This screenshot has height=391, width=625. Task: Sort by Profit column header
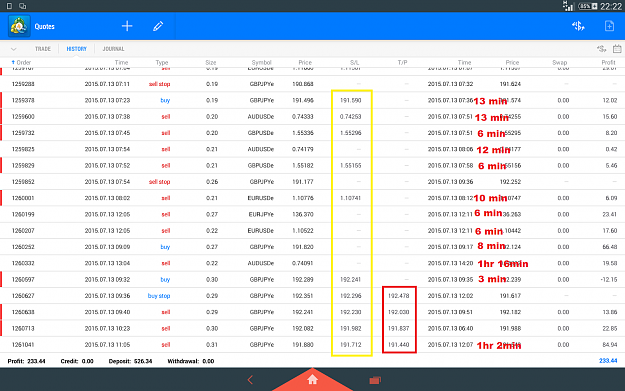pyautogui.click(x=608, y=62)
